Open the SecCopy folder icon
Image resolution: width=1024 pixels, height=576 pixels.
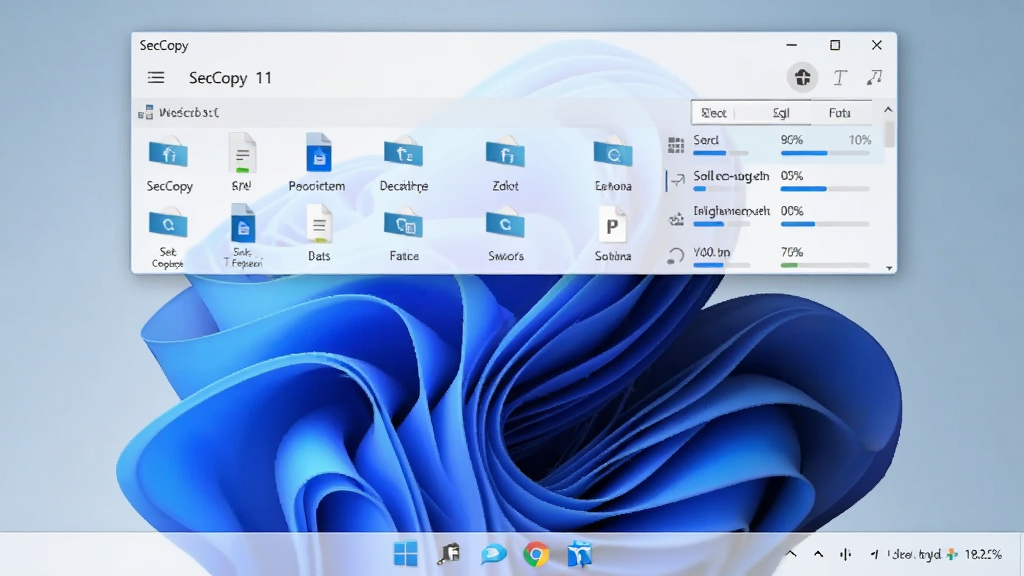coord(168,153)
